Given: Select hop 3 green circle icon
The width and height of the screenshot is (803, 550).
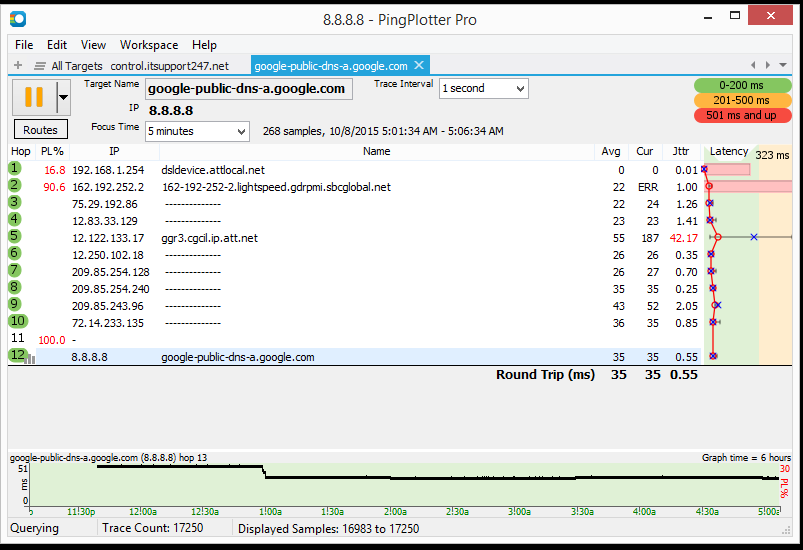Looking at the screenshot, I should click(15, 202).
